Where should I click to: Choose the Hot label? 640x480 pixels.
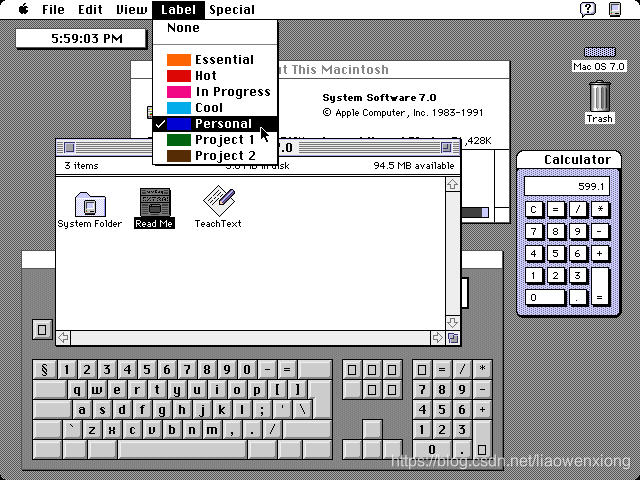click(215, 76)
